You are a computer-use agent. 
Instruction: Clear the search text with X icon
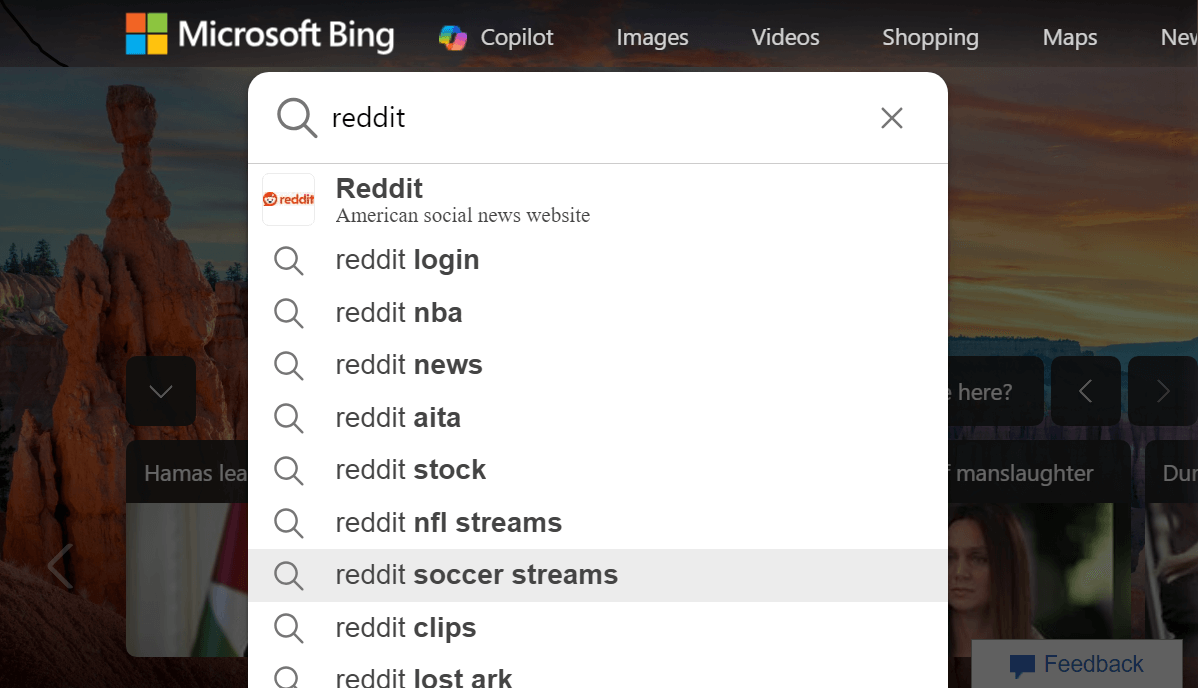tap(892, 118)
